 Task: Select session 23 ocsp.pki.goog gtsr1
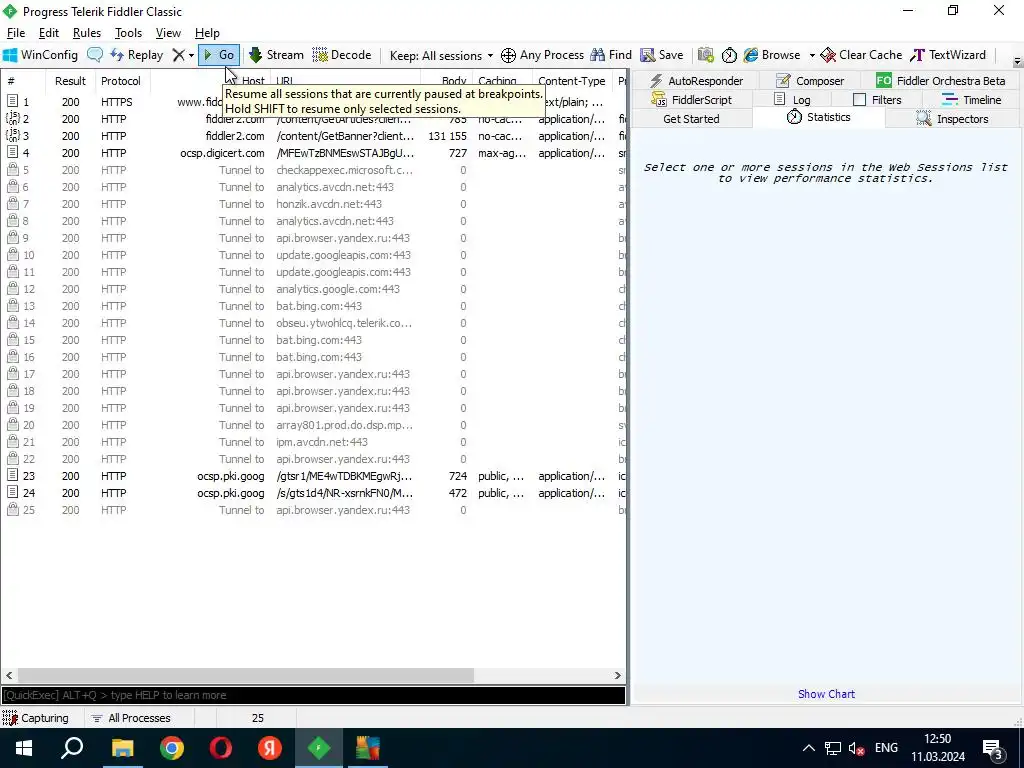(313, 476)
